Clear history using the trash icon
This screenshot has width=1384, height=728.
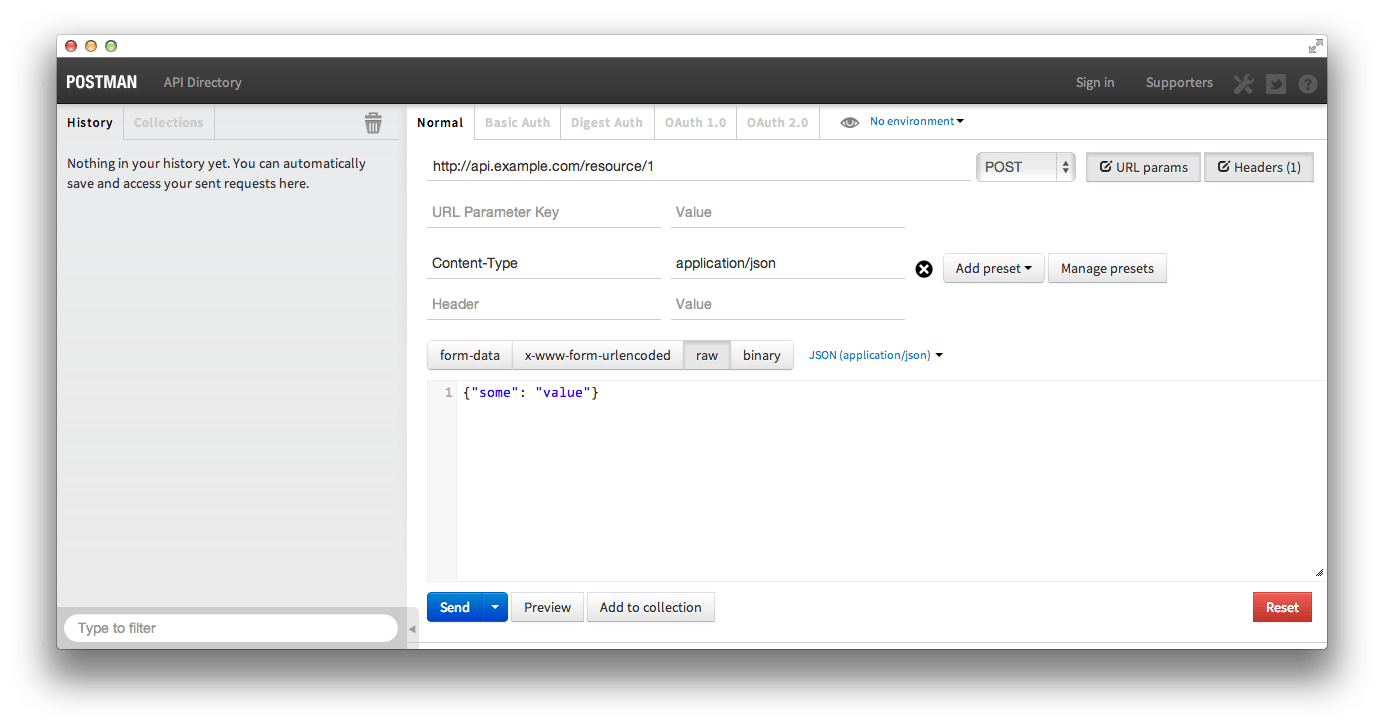[x=373, y=122]
